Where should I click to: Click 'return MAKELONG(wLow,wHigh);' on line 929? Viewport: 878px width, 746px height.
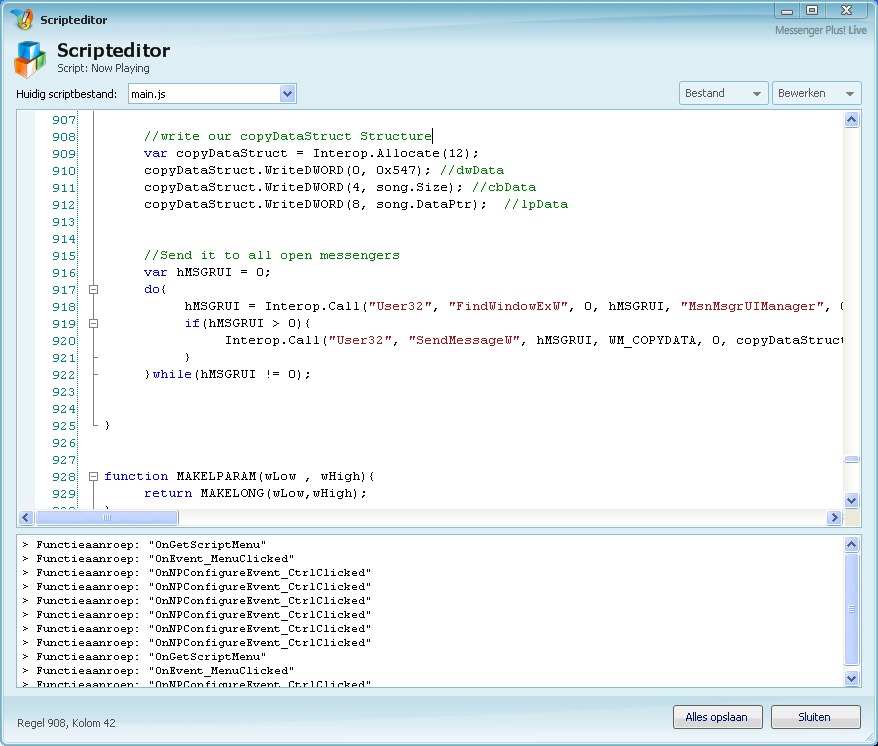255,493
